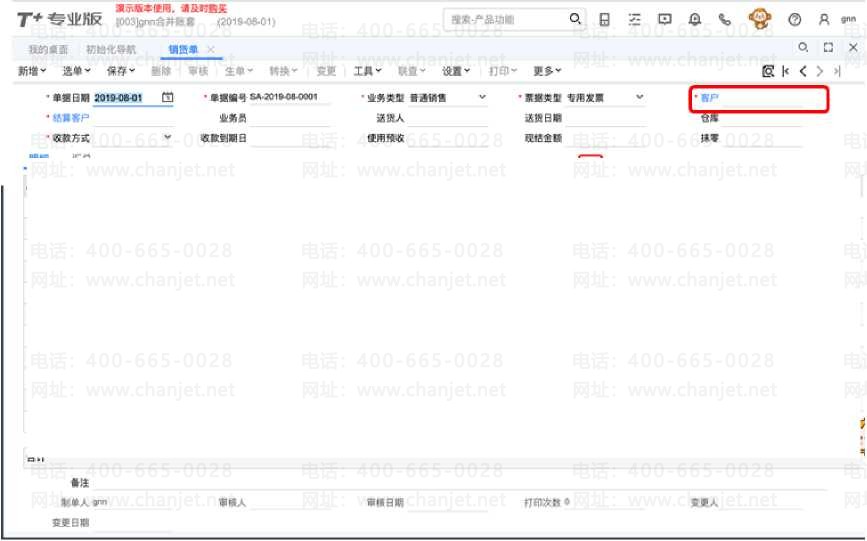Click the 变更人 field at the bottom
This screenshot has width=867, height=541.
(762, 502)
